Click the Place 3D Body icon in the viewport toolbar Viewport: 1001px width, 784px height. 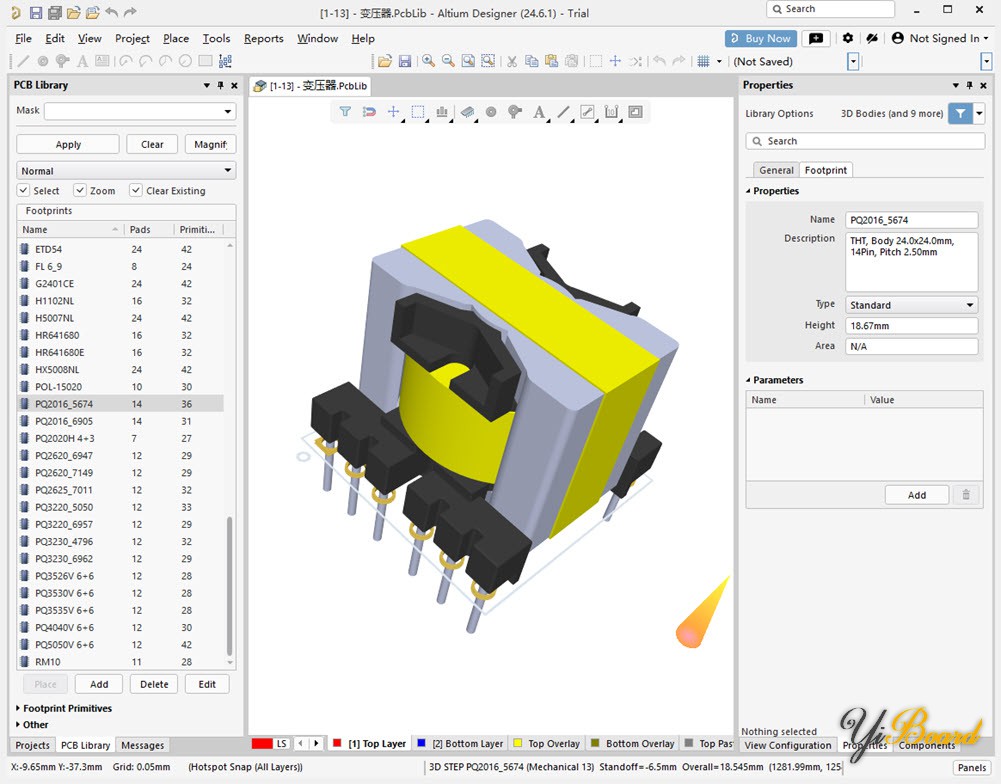pyautogui.click(x=467, y=112)
